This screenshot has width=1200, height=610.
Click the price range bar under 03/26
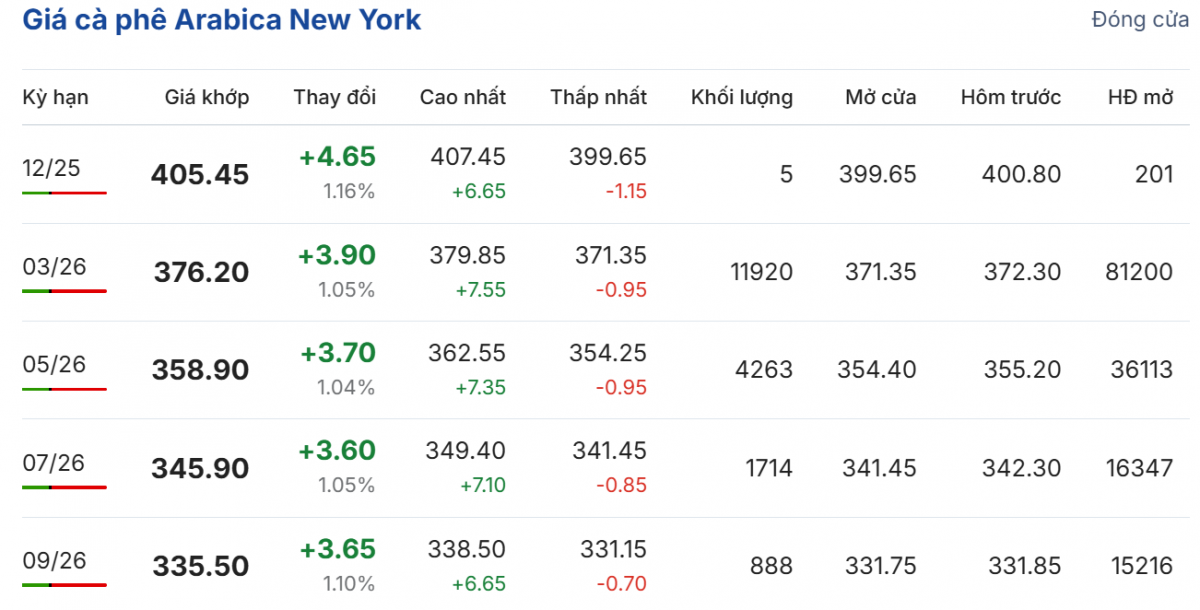(x=64, y=290)
